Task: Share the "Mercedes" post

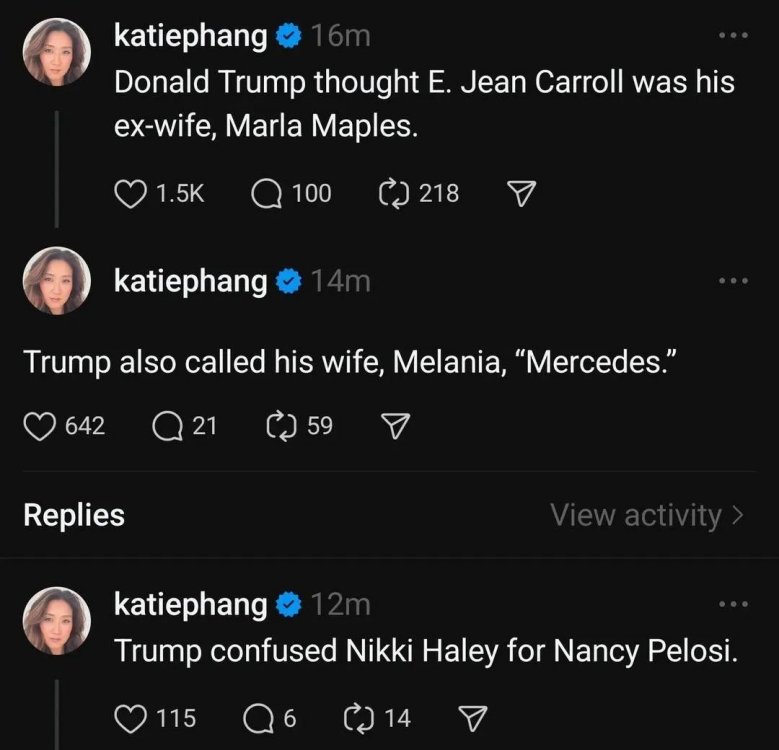Action: click(x=396, y=427)
